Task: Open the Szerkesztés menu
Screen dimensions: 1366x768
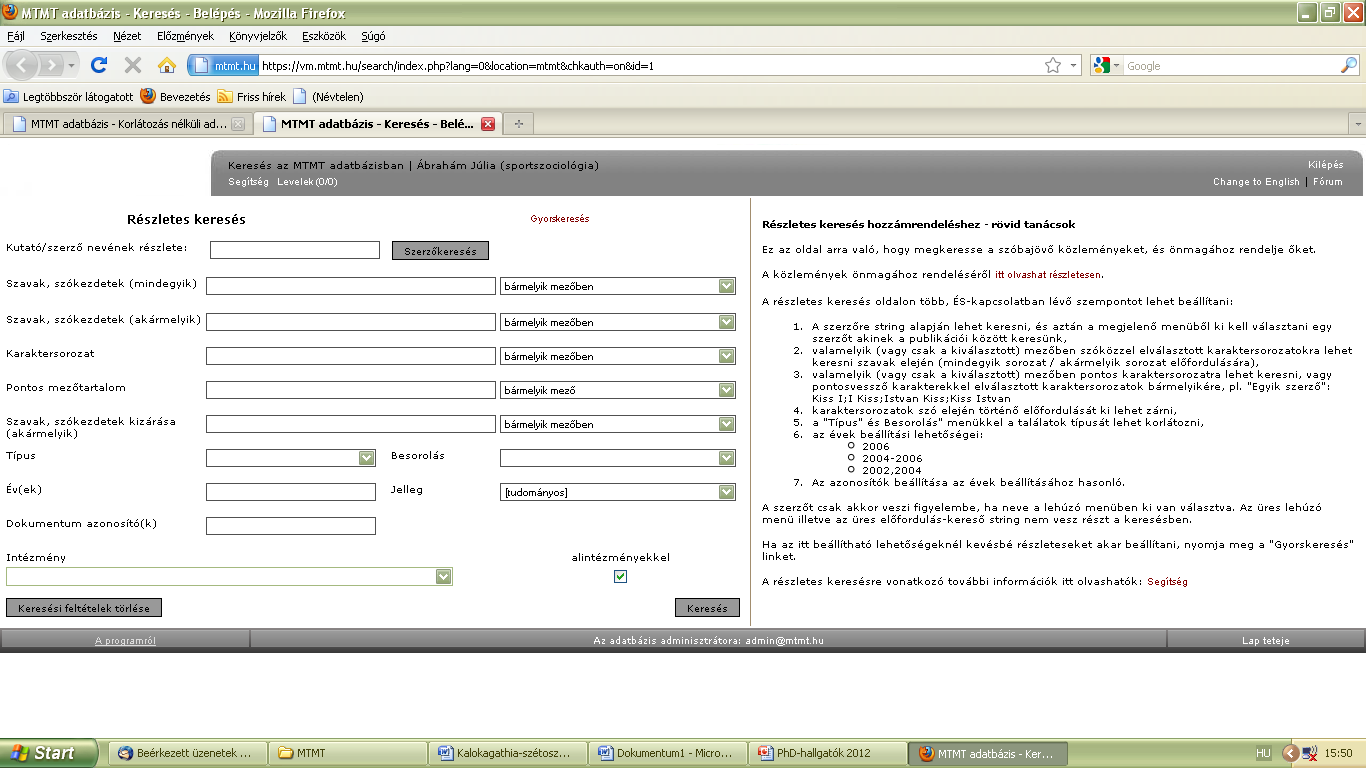Action: point(69,35)
